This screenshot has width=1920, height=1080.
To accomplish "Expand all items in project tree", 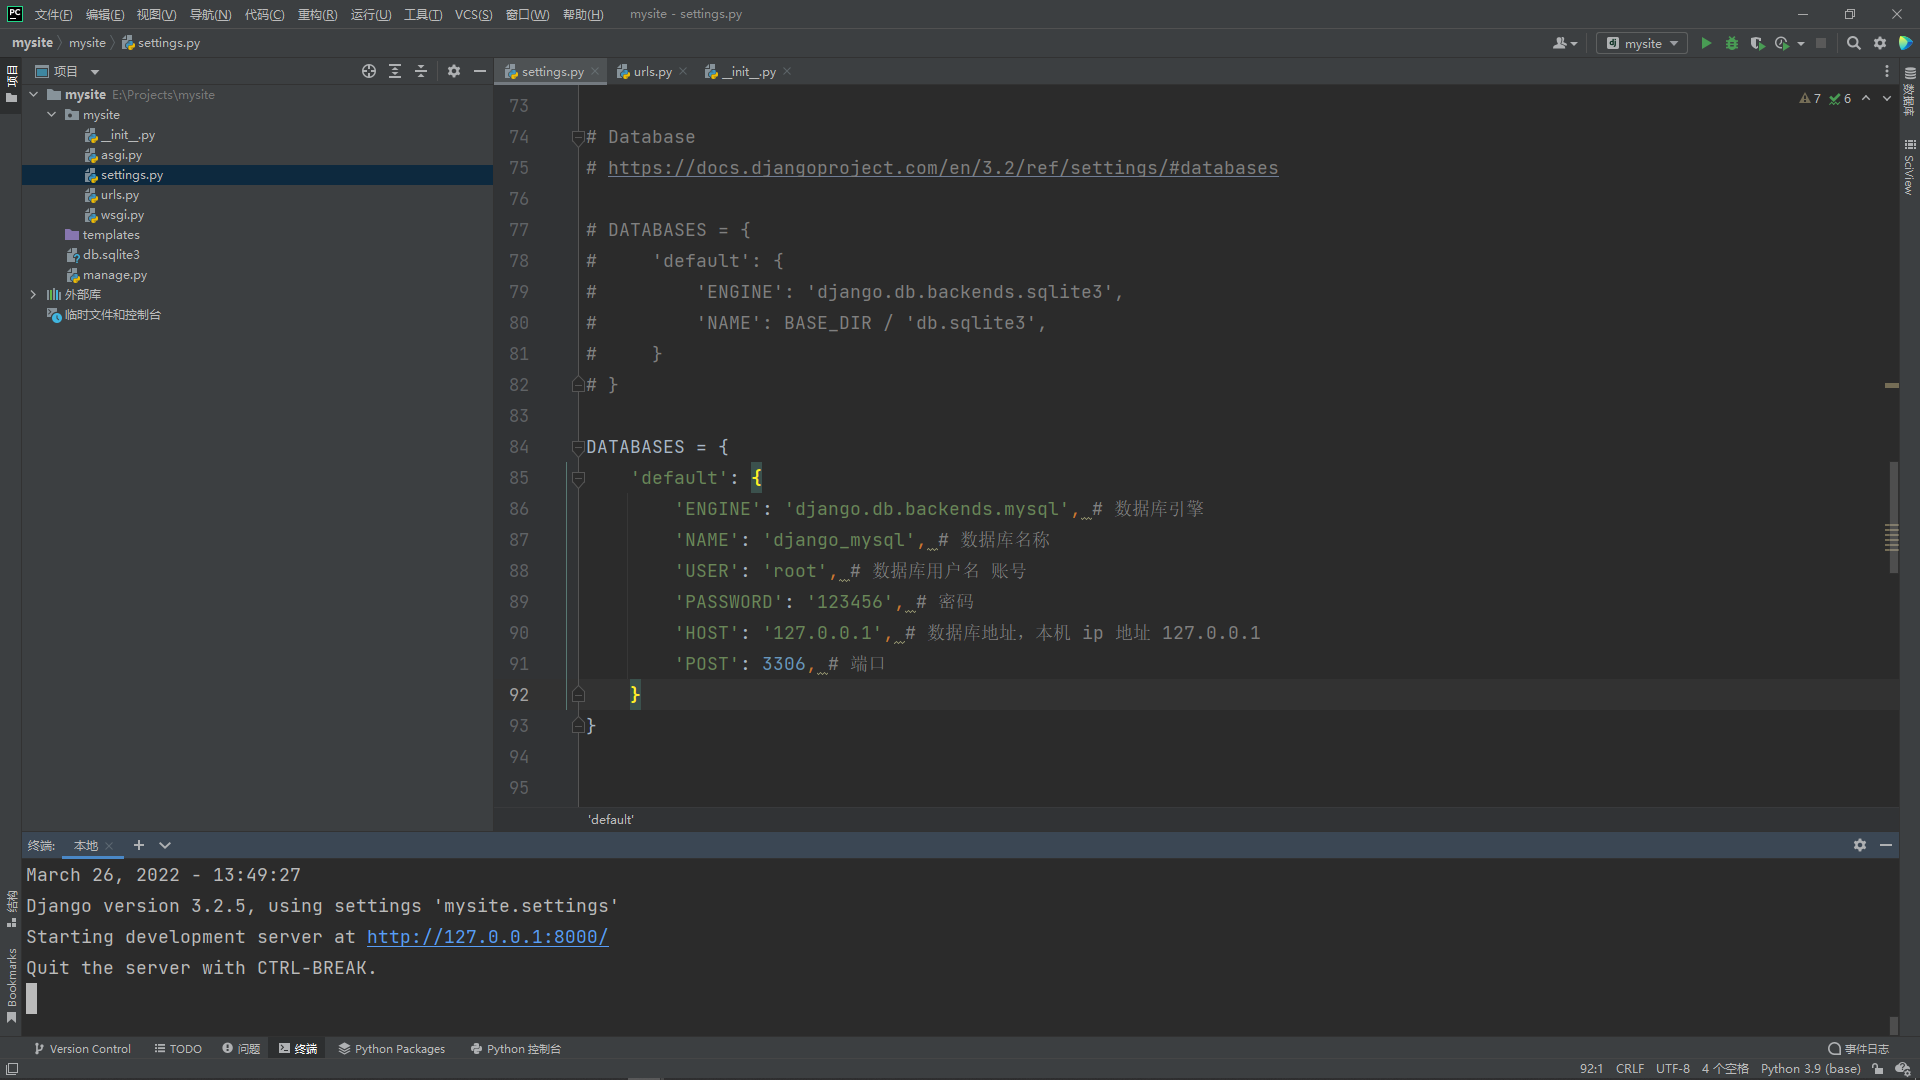I will click(x=395, y=71).
